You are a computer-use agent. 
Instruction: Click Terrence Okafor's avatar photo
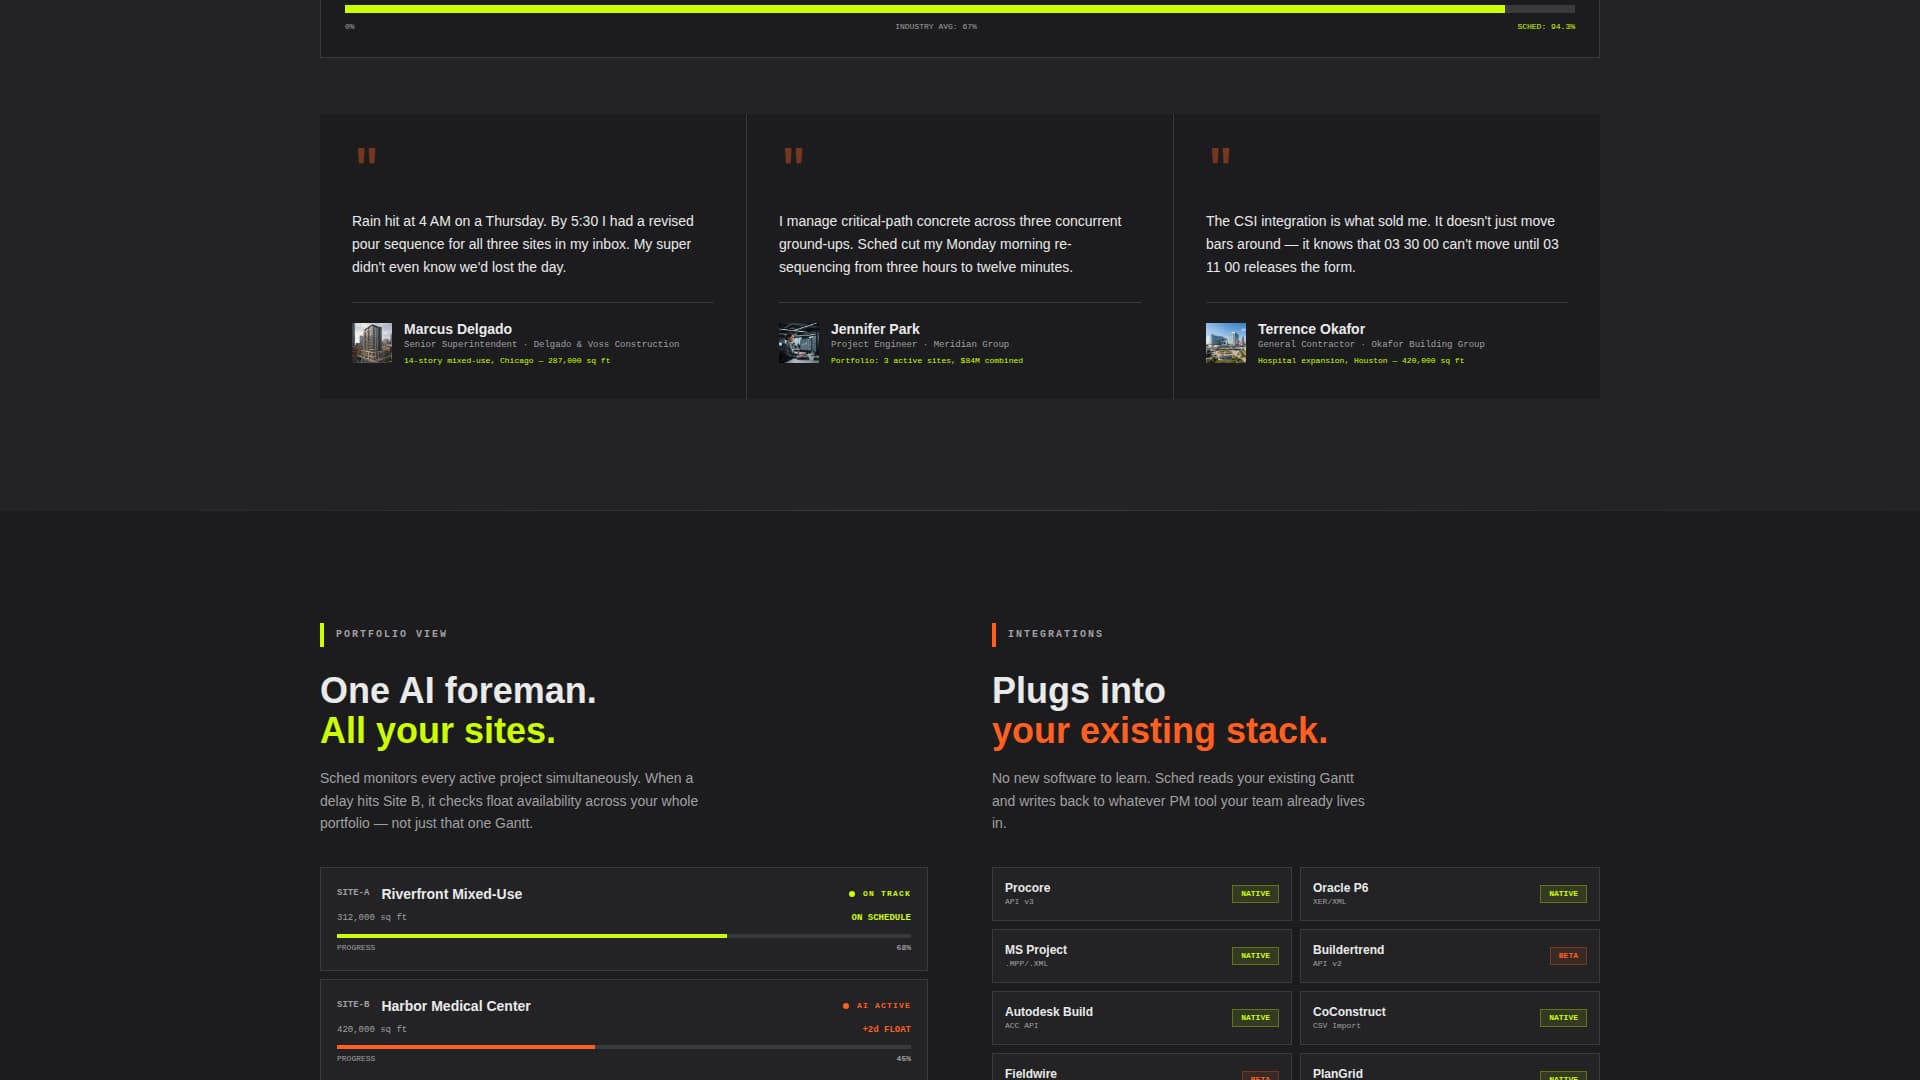click(1226, 343)
